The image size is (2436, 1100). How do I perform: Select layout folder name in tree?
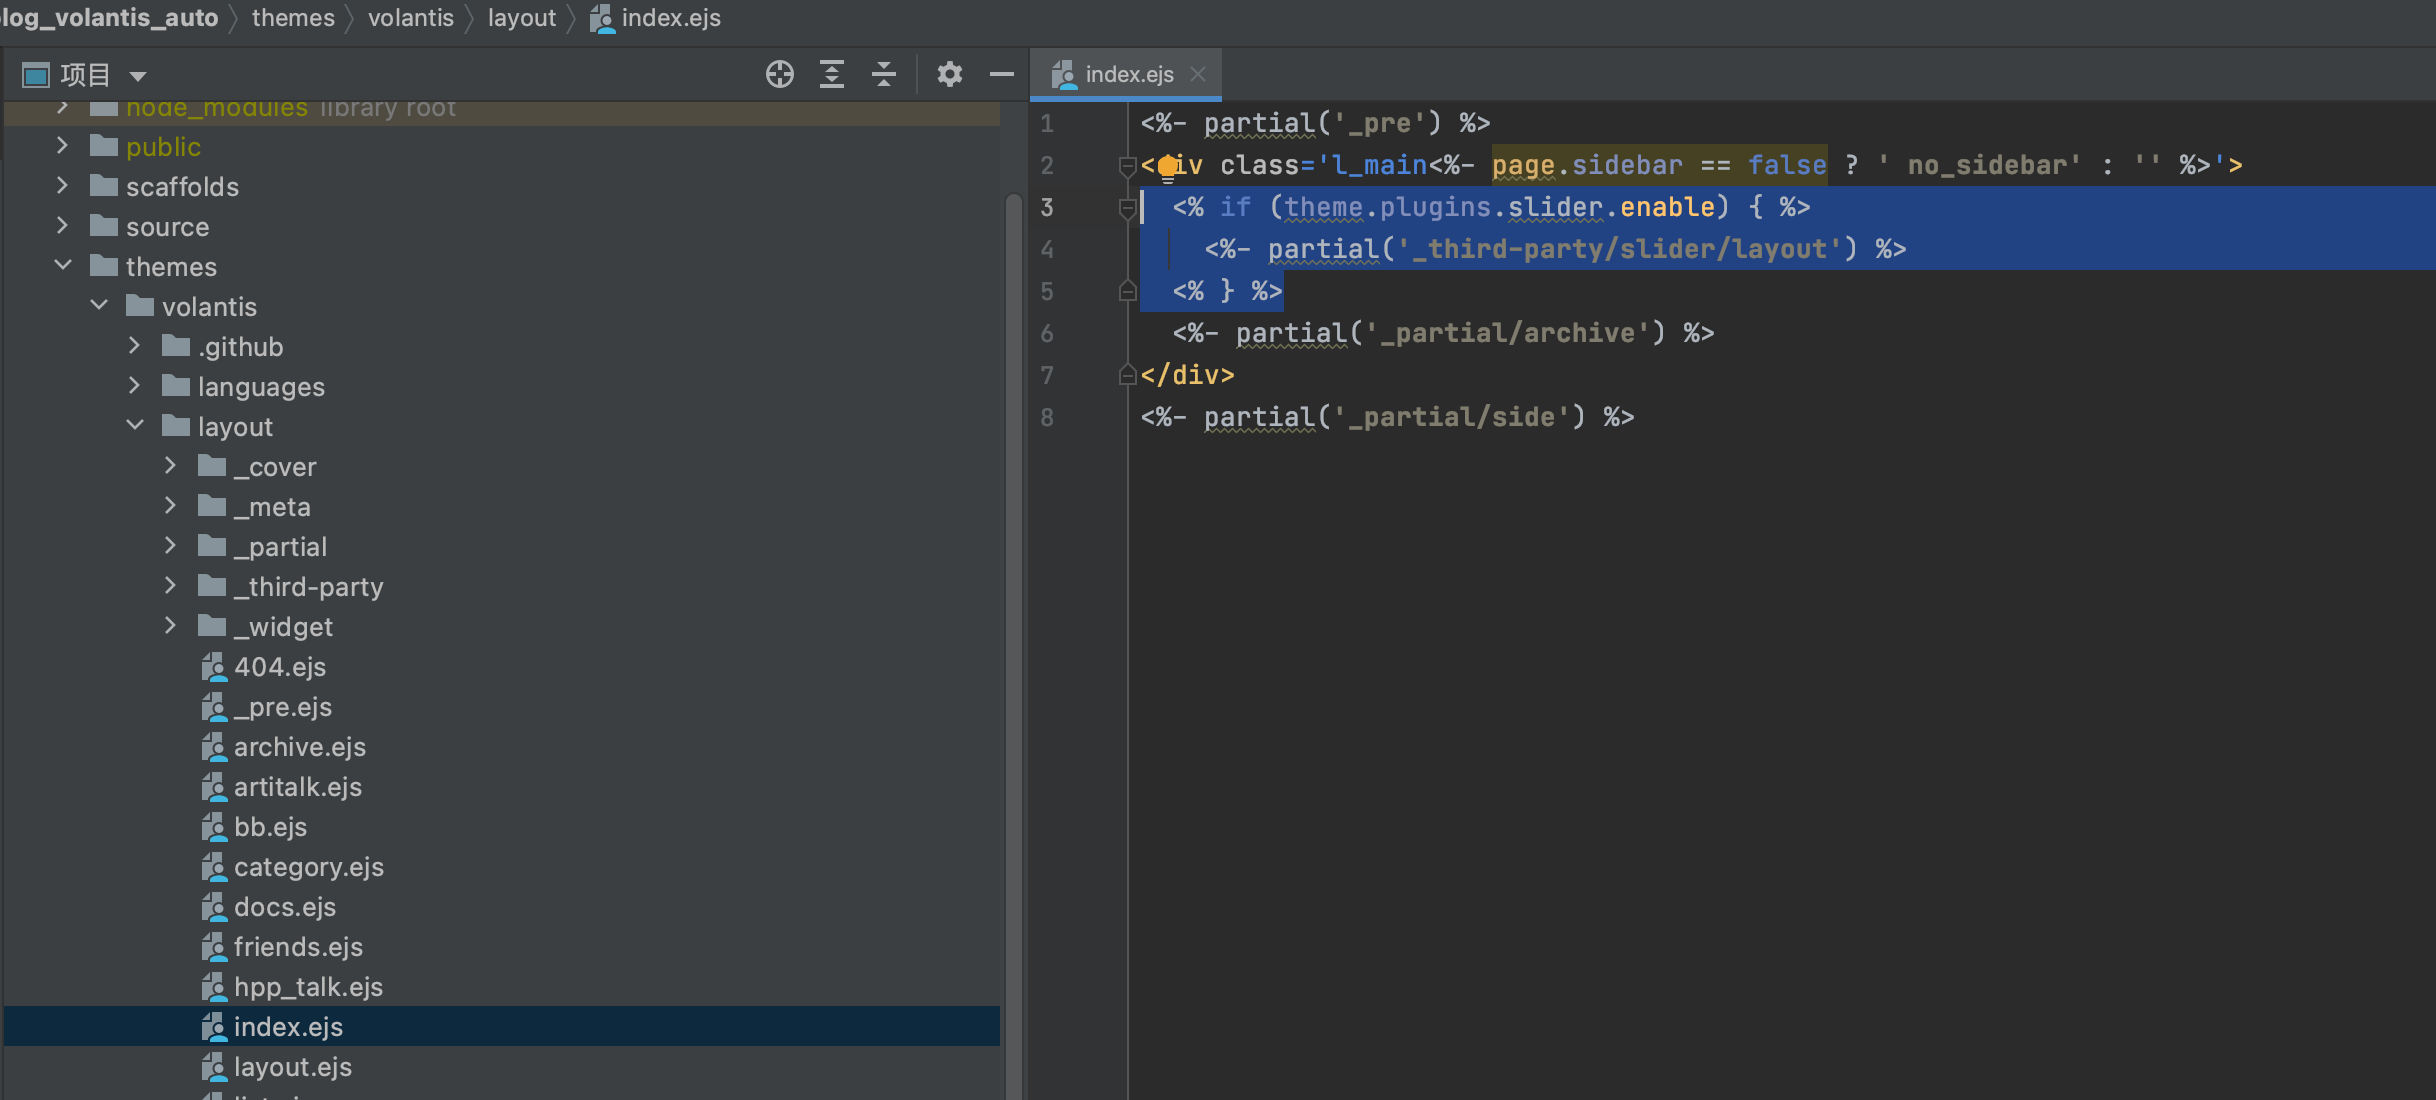point(235,427)
